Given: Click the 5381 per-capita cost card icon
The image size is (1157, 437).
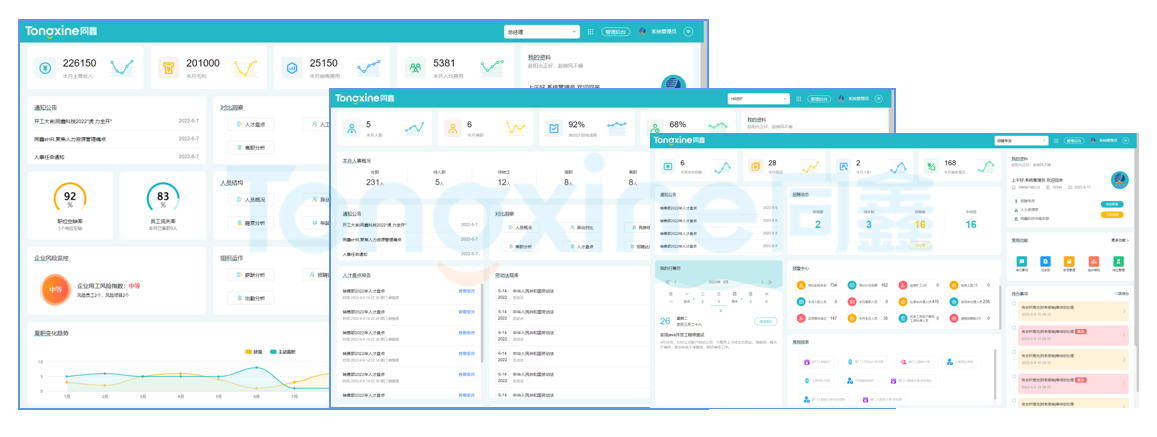Looking at the screenshot, I should pos(415,68).
